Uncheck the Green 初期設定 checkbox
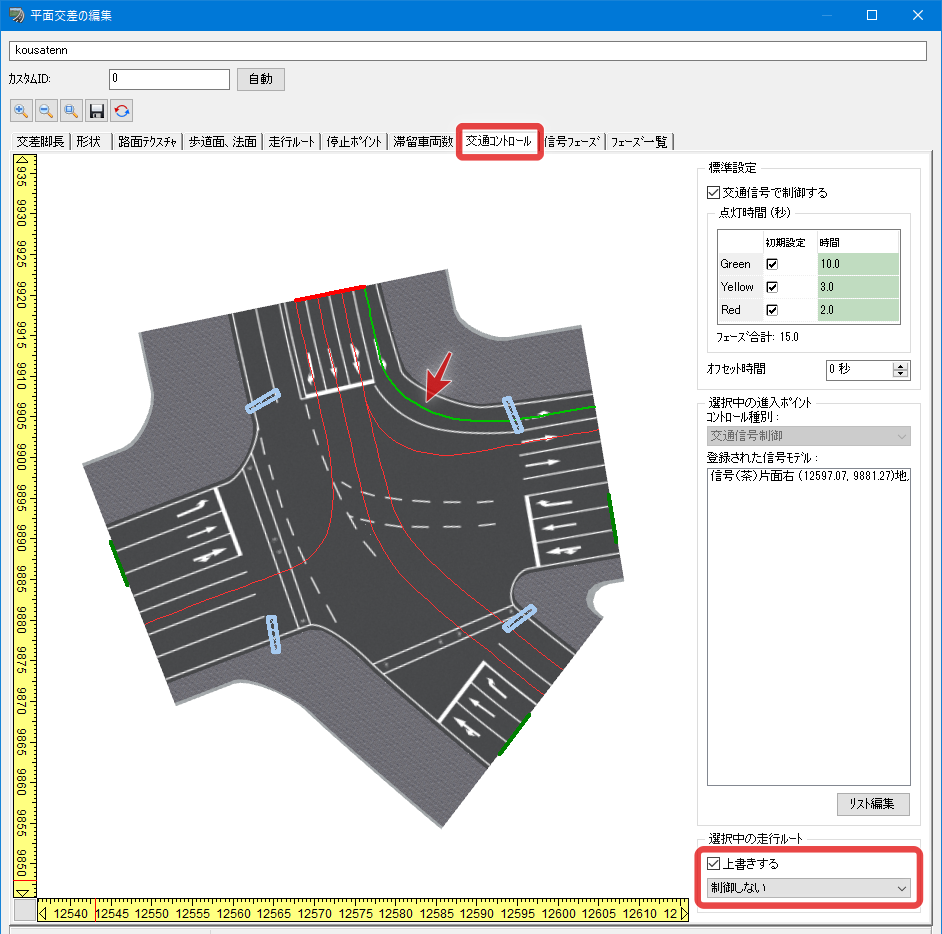The width and height of the screenshot is (942, 934). point(772,264)
